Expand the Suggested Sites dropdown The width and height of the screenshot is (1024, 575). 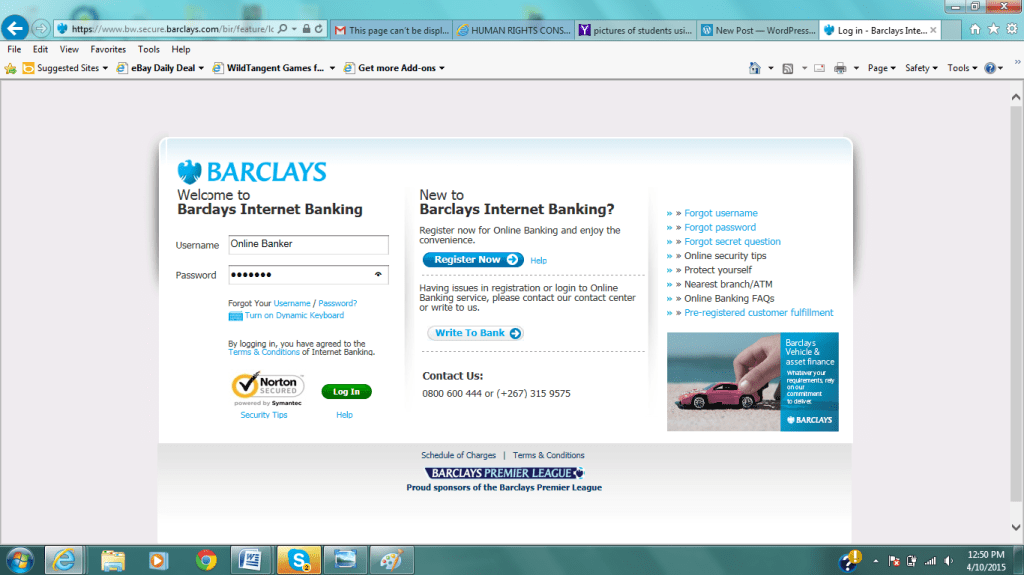(x=105, y=68)
